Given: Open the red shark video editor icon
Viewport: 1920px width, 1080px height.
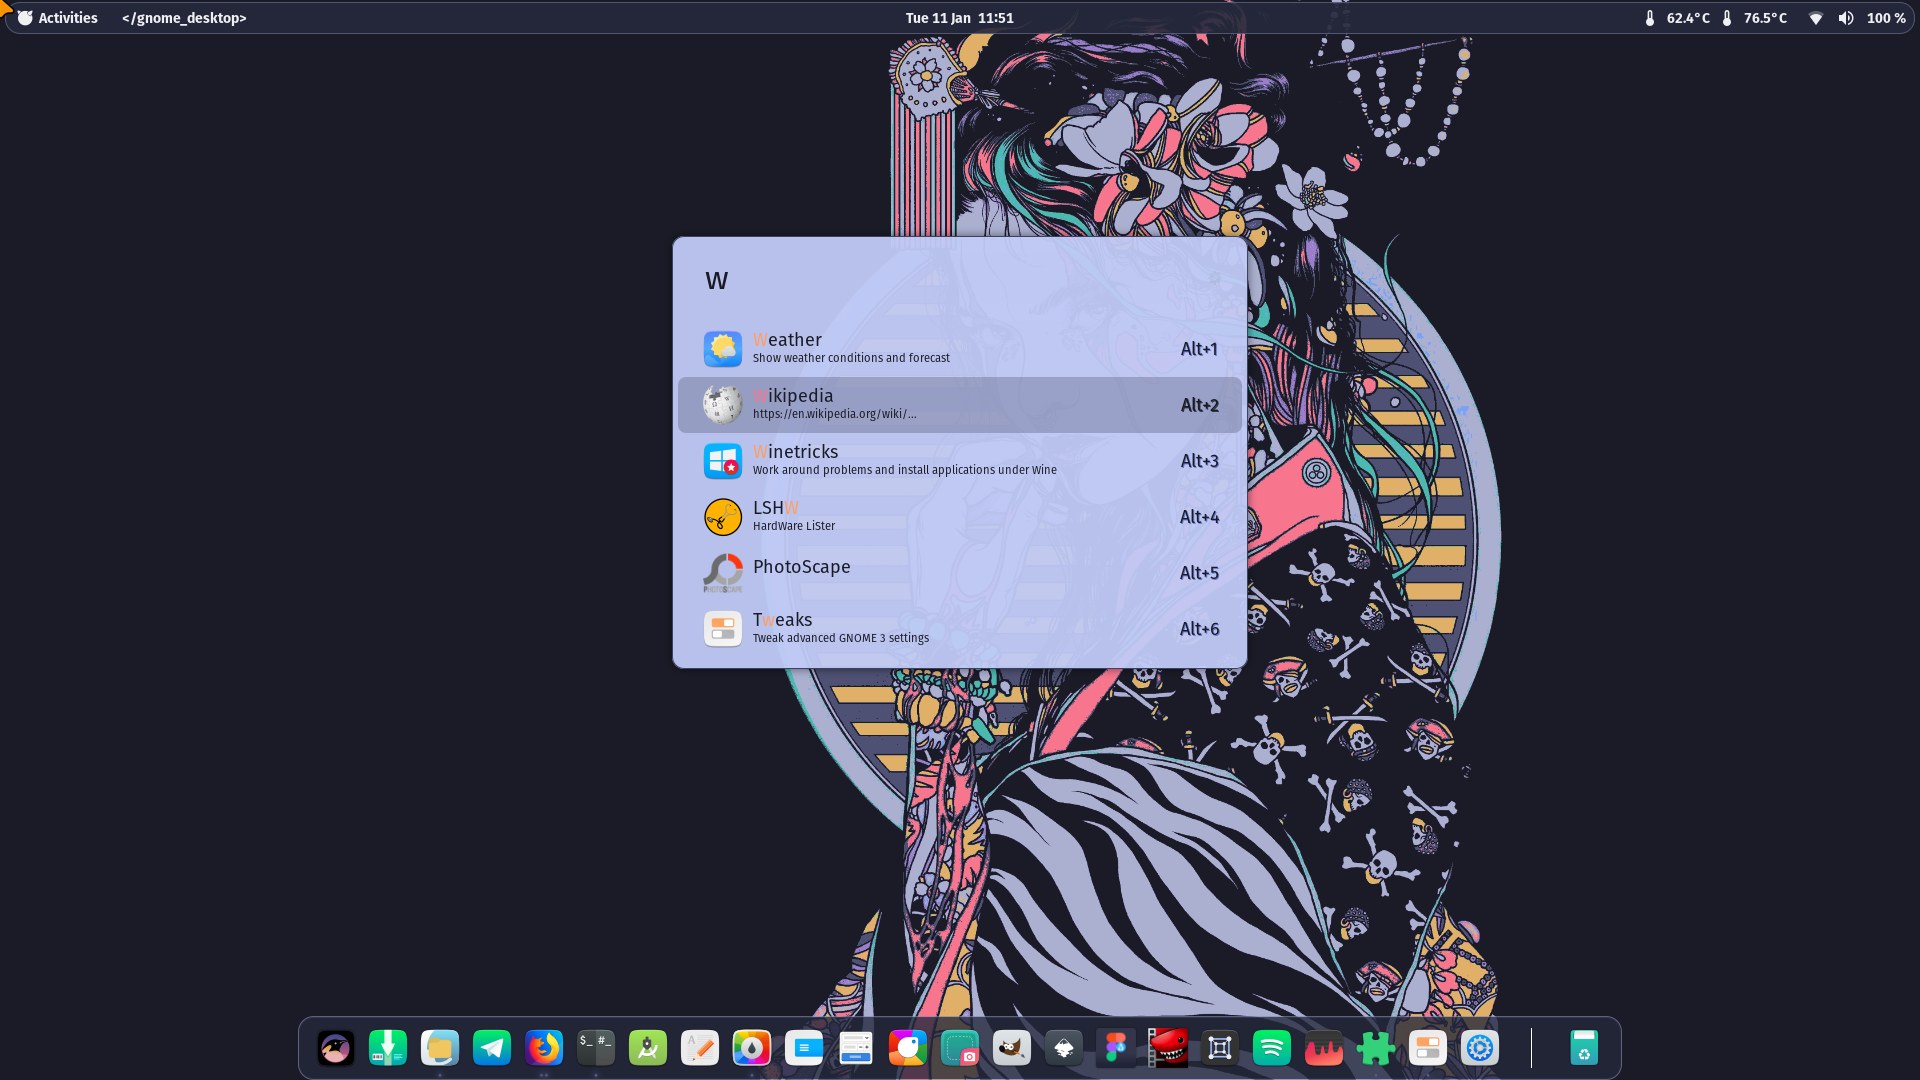Looking at the screenshot, I should click(x=1168, y=1048).
